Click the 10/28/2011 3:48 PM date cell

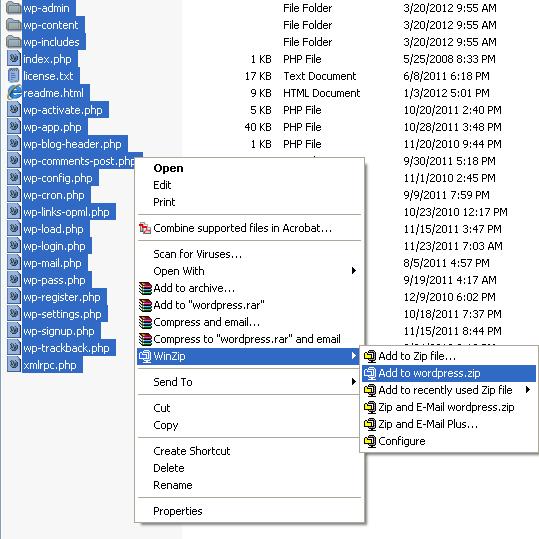tap(452, 127)
